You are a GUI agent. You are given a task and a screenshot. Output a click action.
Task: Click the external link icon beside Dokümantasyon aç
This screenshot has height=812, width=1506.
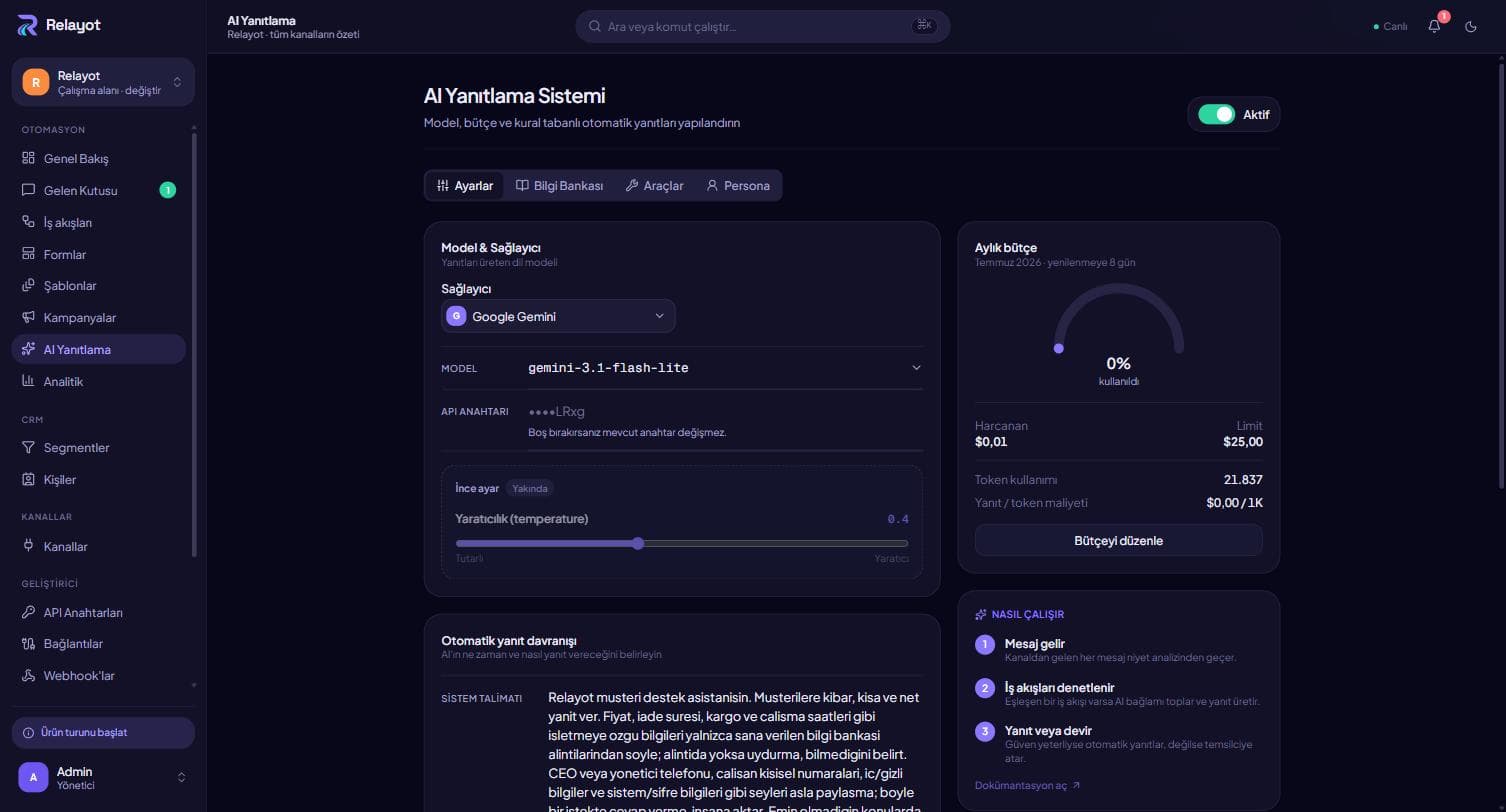coord(1076,786)
